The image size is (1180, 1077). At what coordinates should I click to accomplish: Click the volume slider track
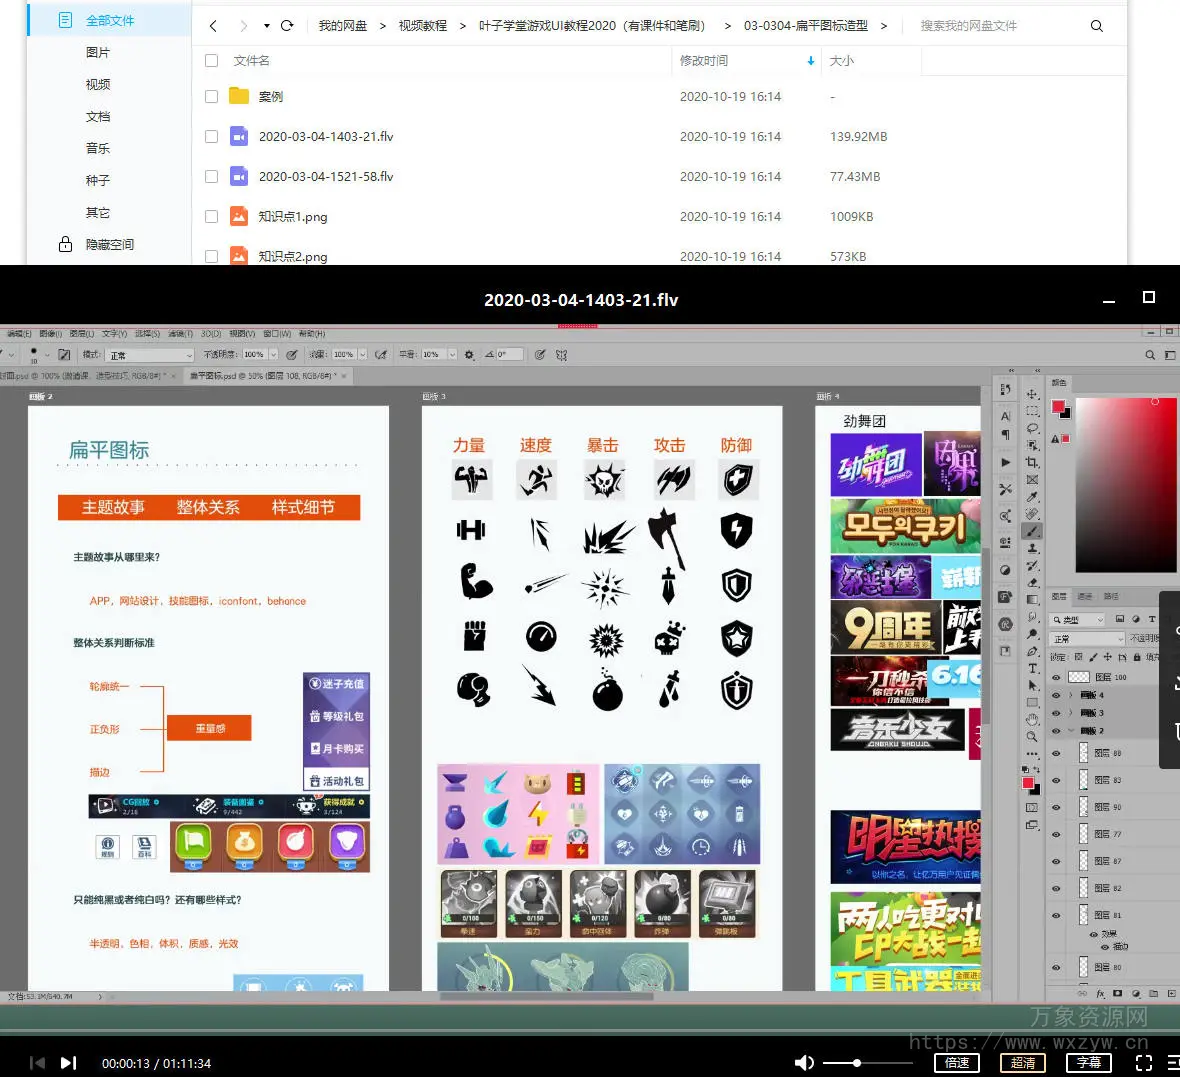880,1063
